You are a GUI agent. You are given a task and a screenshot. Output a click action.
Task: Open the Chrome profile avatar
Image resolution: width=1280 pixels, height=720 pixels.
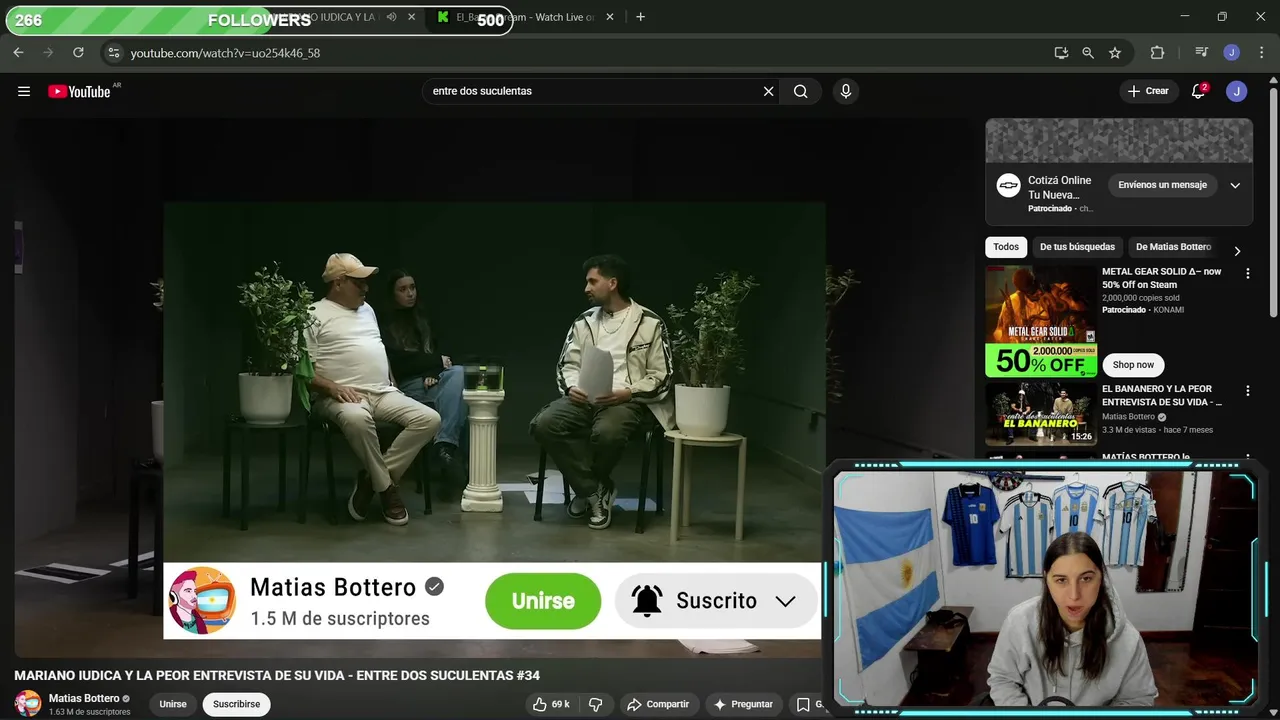(1232, 53)
